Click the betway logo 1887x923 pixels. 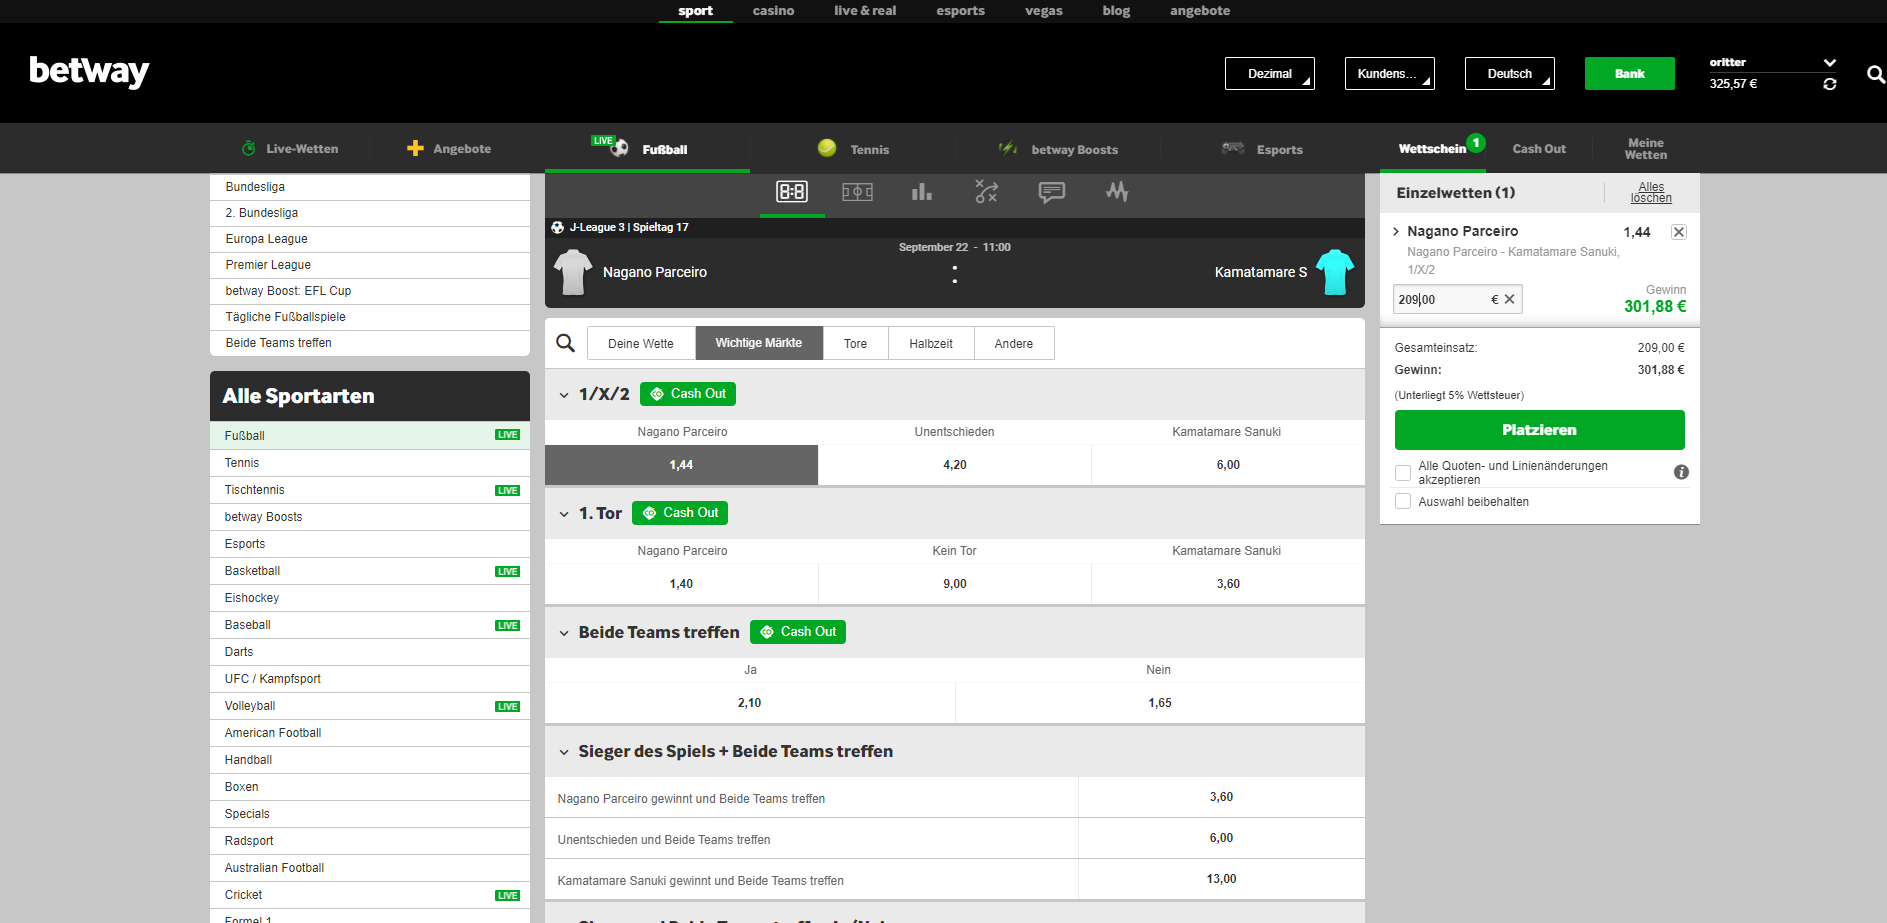click(89, 72)
